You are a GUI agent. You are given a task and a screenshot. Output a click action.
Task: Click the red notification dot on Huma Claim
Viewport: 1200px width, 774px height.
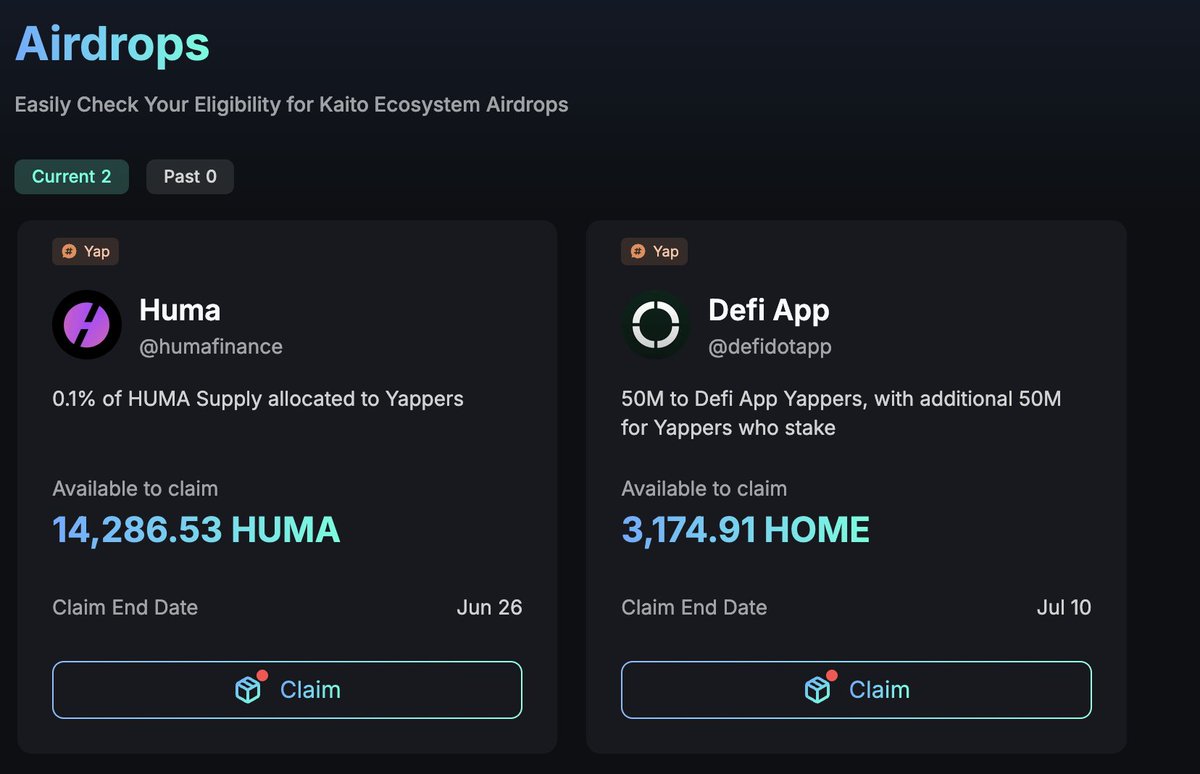click(x=262, y=675)
